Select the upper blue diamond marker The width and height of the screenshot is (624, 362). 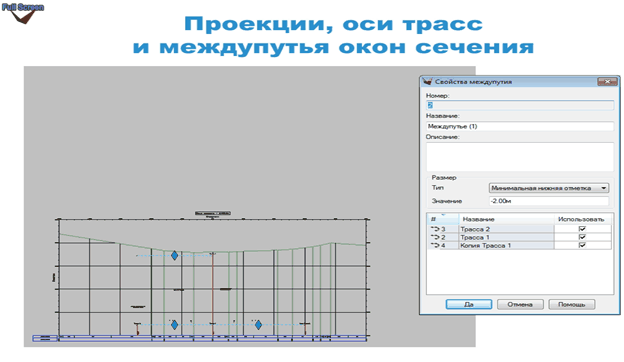coord(174,255)
